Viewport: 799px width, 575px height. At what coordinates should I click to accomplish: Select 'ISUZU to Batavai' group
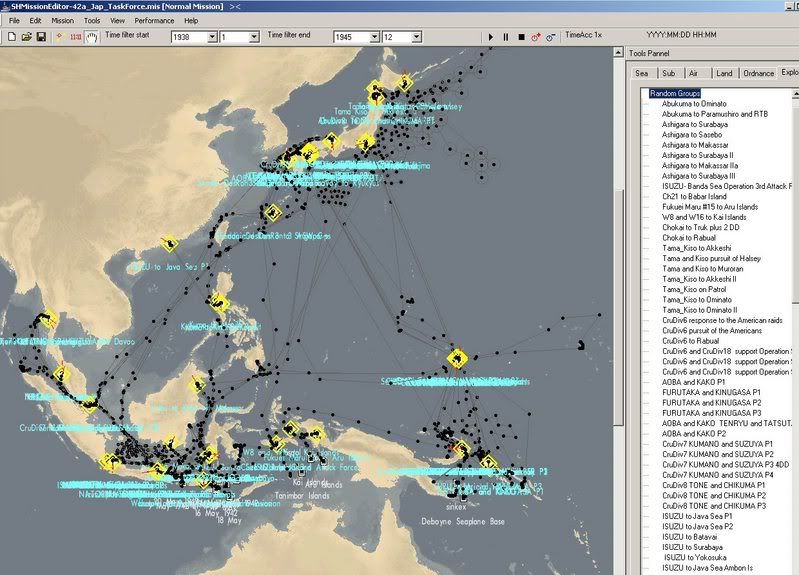[x=689, y=537]
